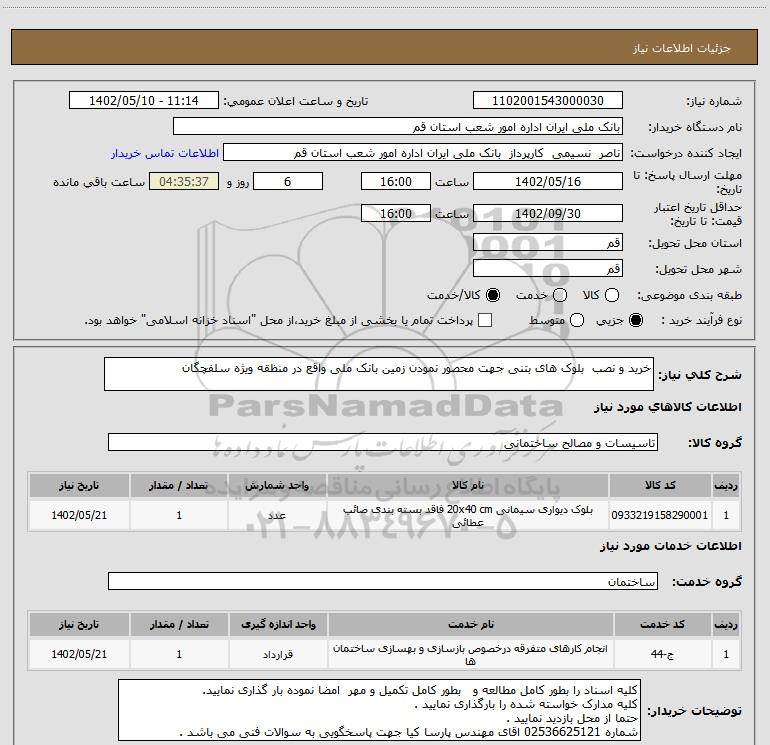Click the واحد شمارش column header

pyautogui.click(x=277, y=485)
